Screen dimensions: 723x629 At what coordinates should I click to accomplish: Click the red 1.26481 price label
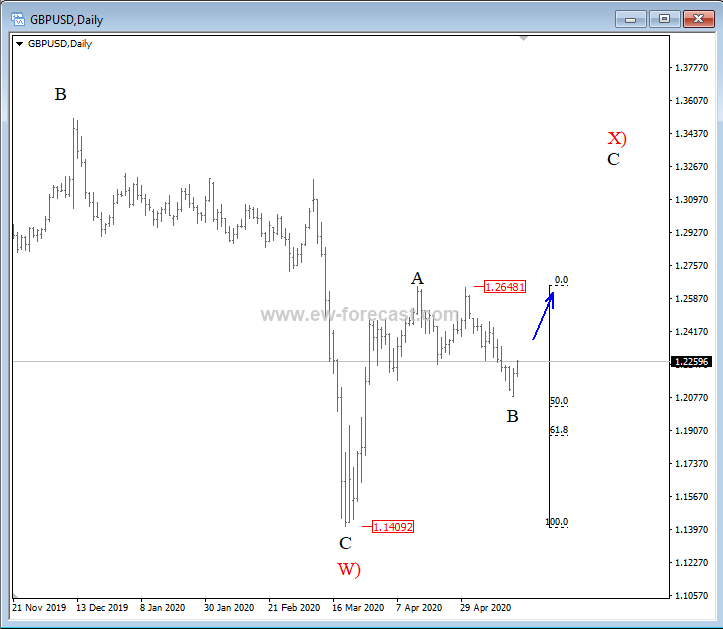click(x=504, y=287)
